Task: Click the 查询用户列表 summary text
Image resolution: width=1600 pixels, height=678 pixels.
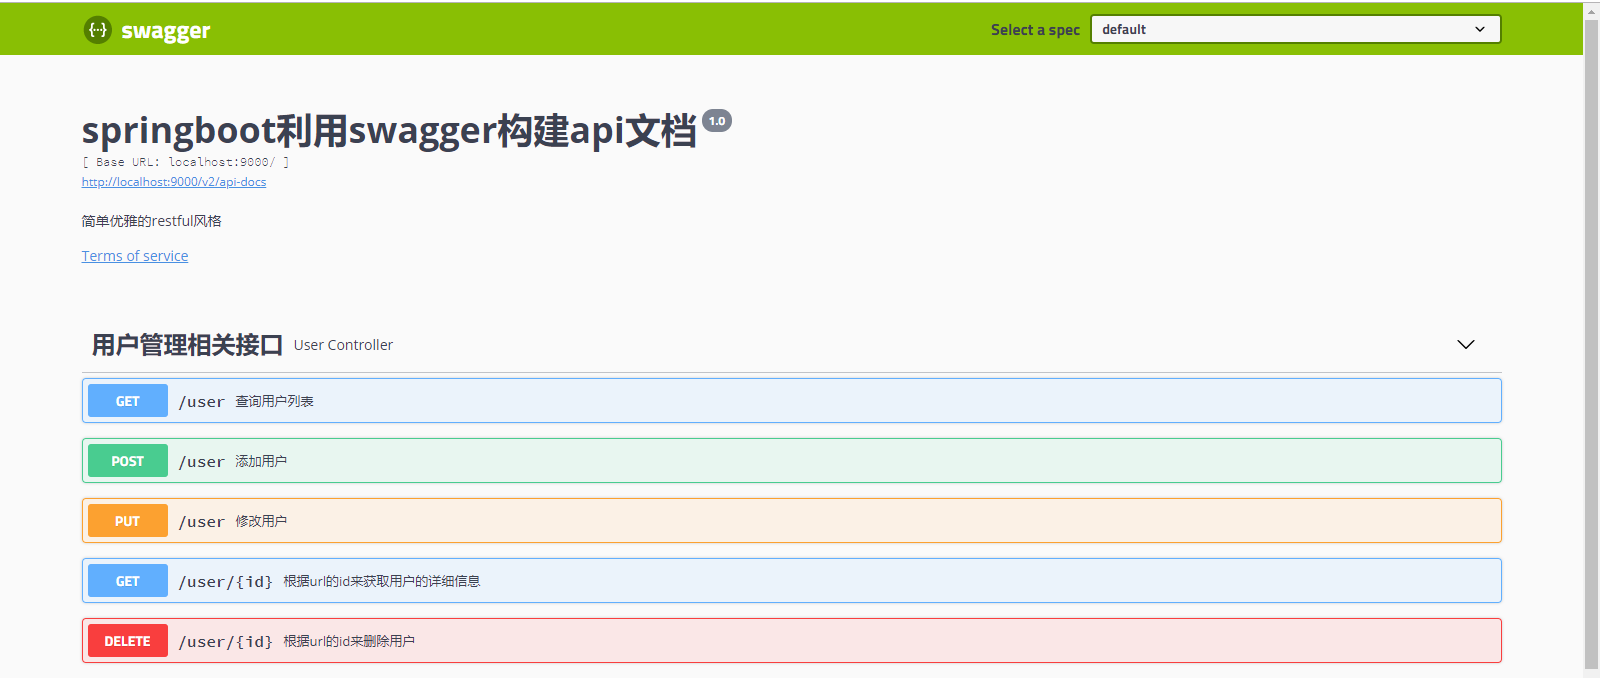Action: pyautogui.click(x=275, y=401)
